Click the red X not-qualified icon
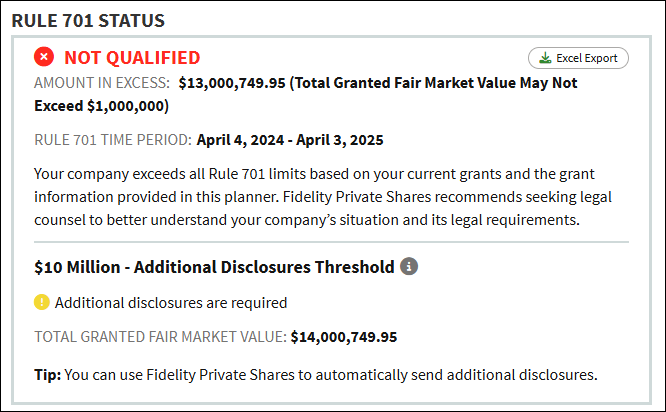The height and width of the screenshot is (412, 666). 44,56
